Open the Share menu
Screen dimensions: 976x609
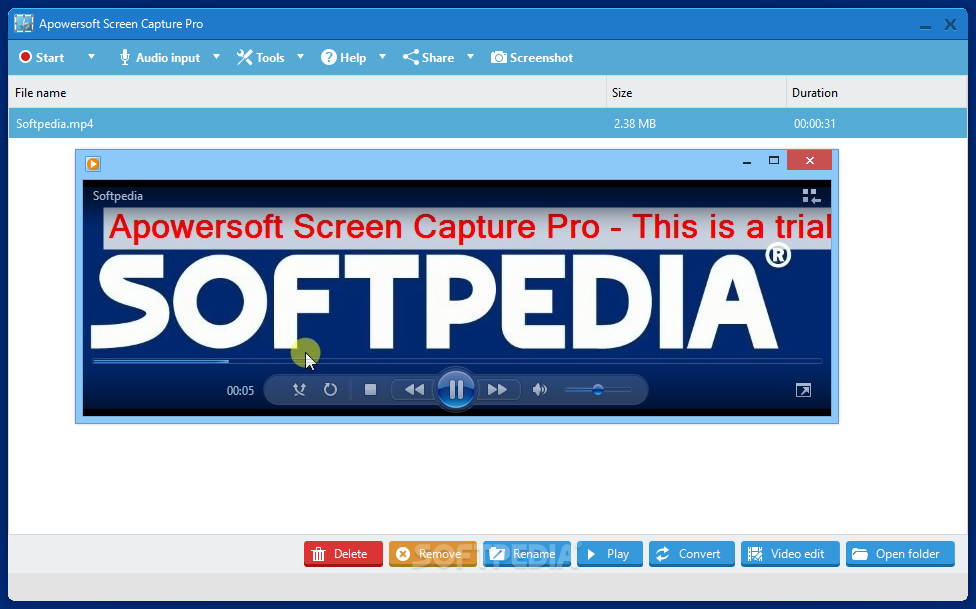[x=428, y=57]
